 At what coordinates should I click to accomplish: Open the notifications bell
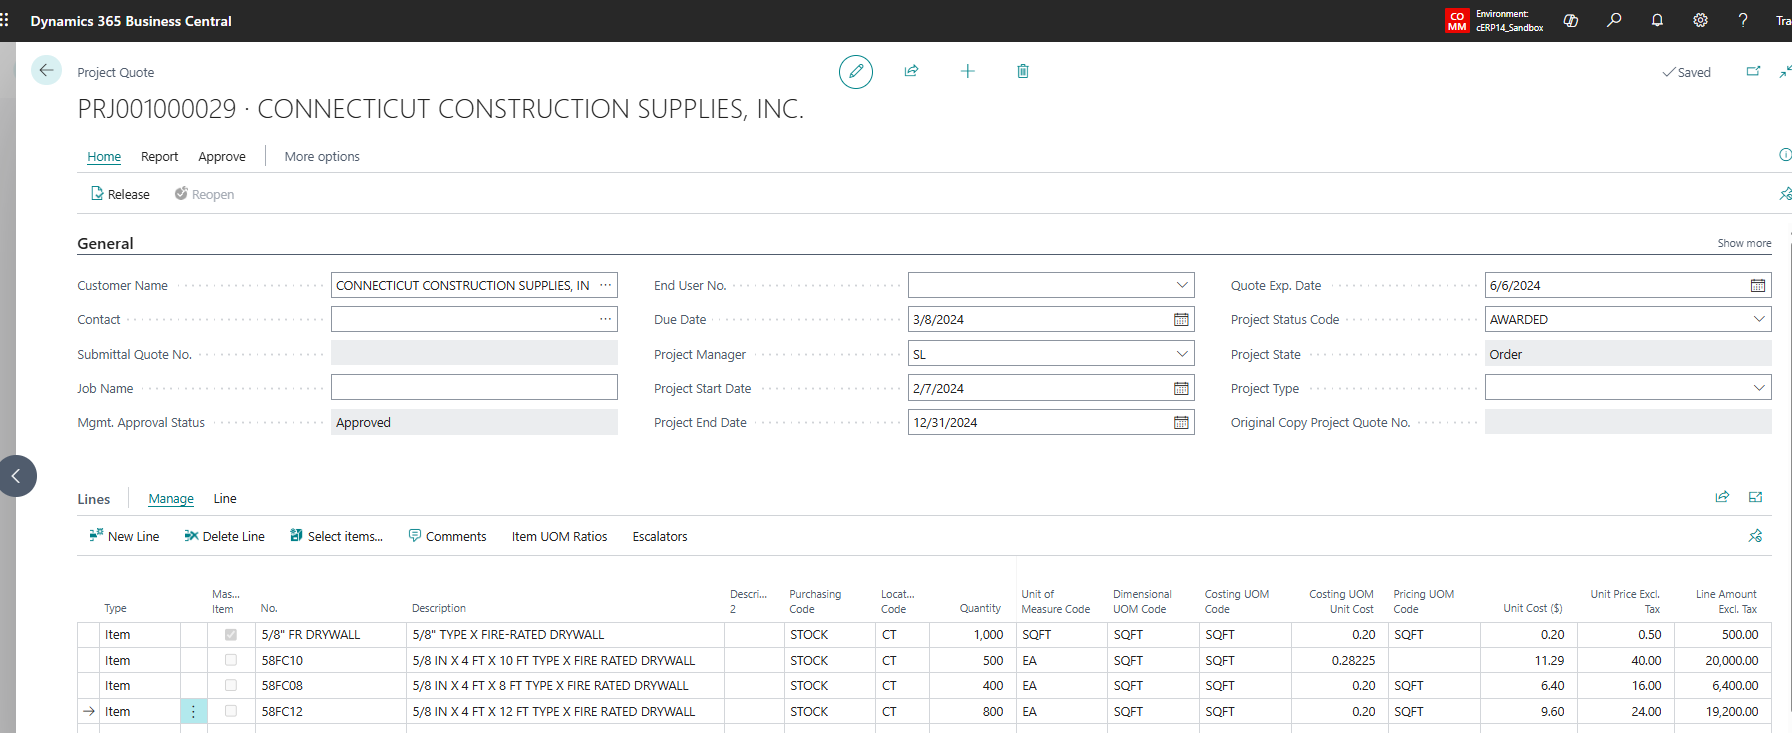pos(1656,20)
